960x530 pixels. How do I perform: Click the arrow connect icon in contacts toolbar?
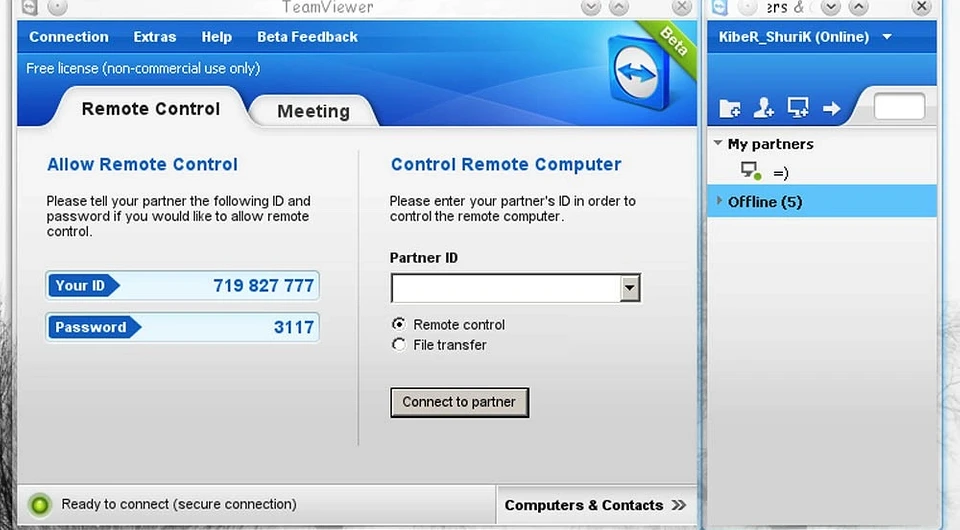pyautogui.click(x=831, y=108)
